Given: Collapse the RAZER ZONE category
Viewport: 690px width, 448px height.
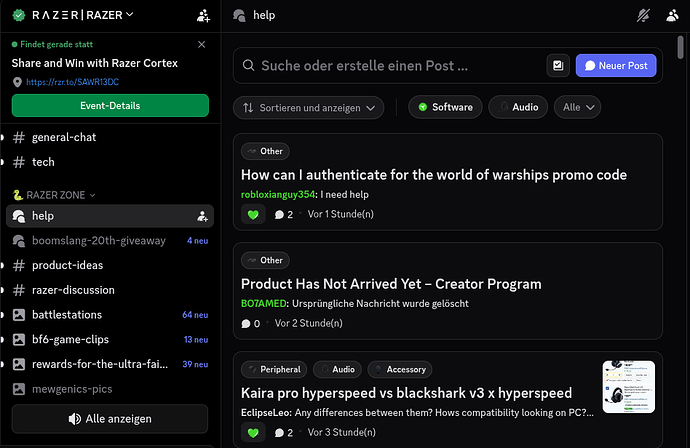Looking at the screenshot, I should click(55, 195).
